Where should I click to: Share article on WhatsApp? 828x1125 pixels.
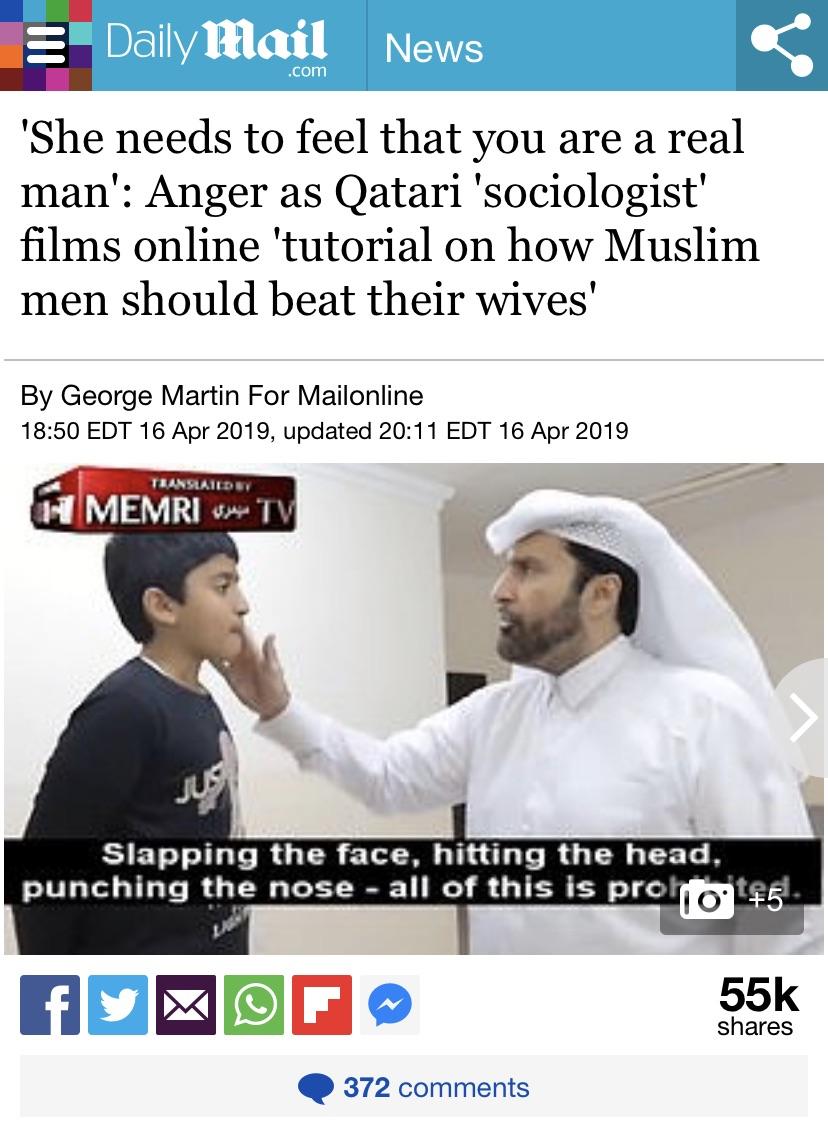pos(254,1004)
